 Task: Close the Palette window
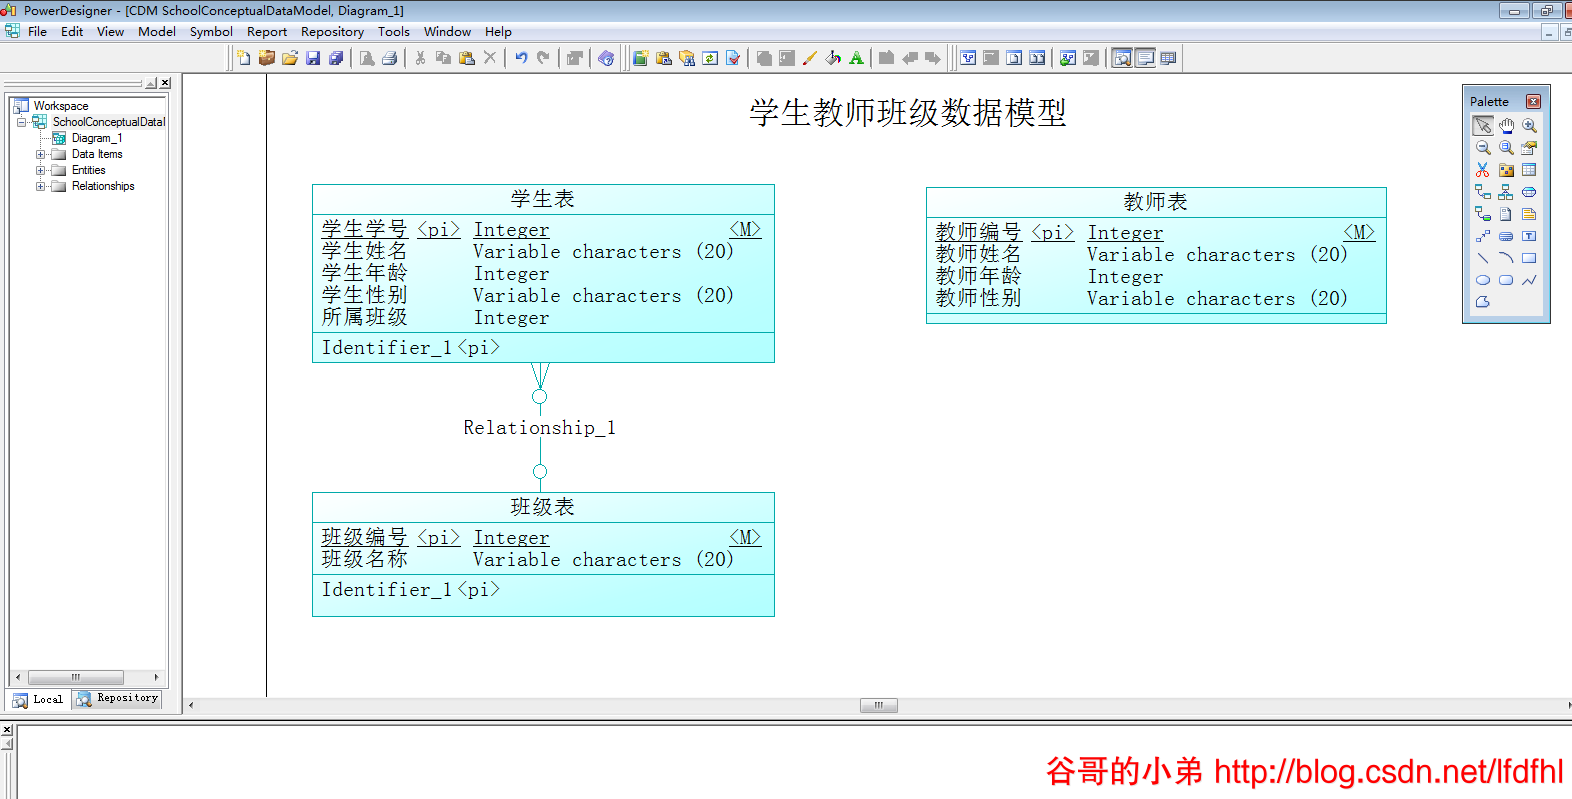click(1533, 101)
